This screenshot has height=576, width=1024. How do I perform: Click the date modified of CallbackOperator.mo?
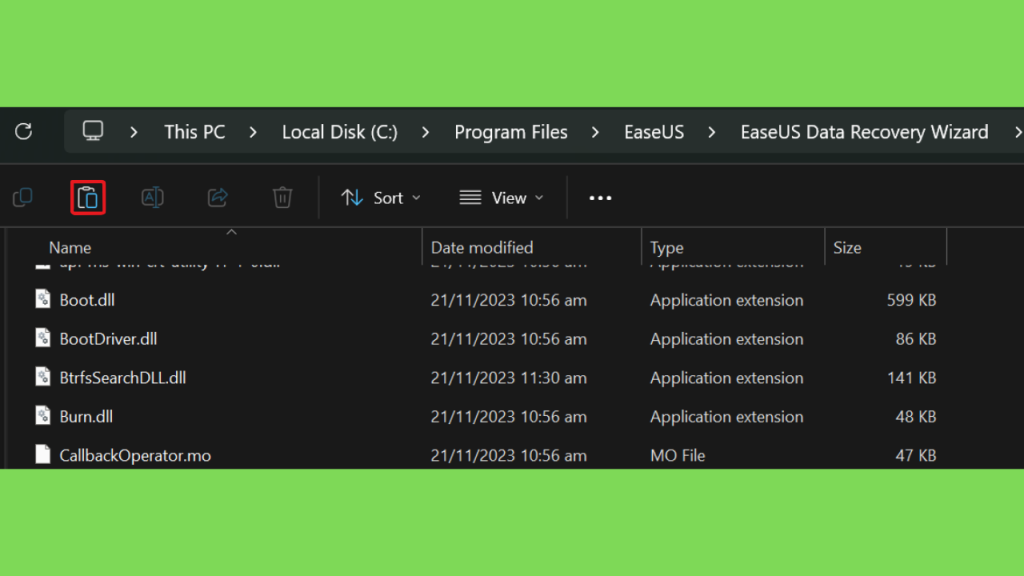tap(508, 455)
